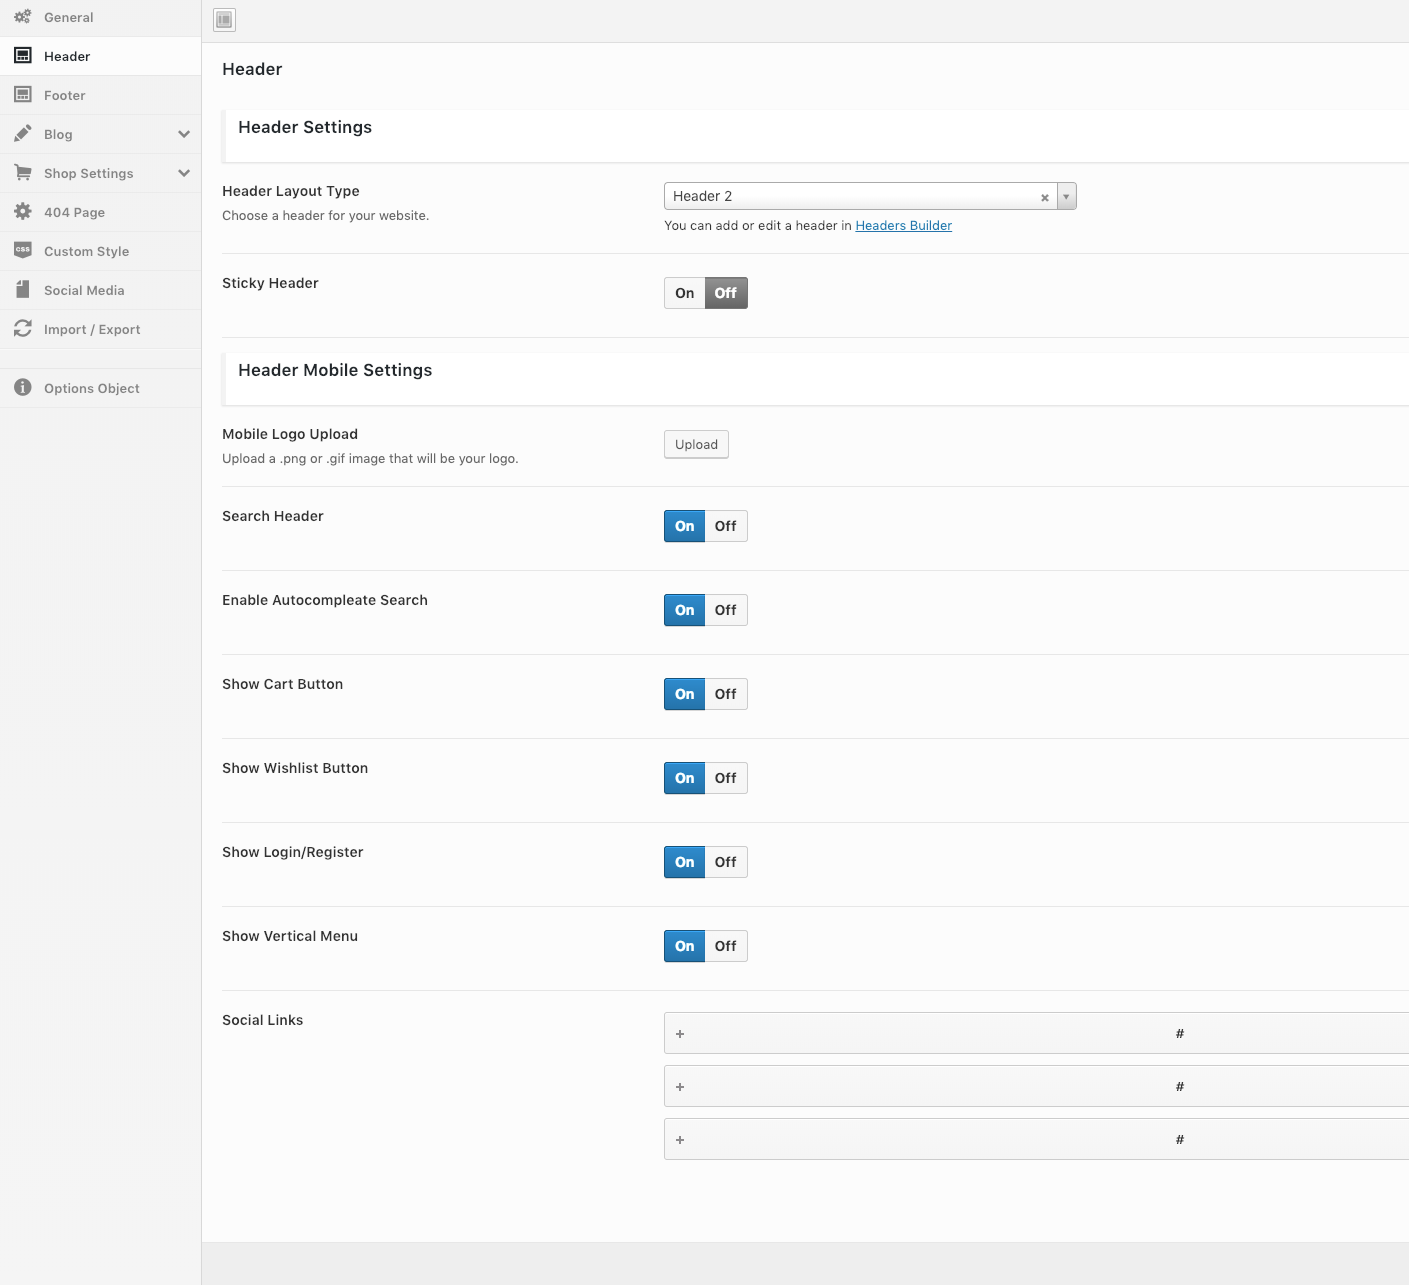Image resolution: width=1409 pixels, height=1285 pixels.
Task: Turn Sticky Header on
Action: click(684, 293)
